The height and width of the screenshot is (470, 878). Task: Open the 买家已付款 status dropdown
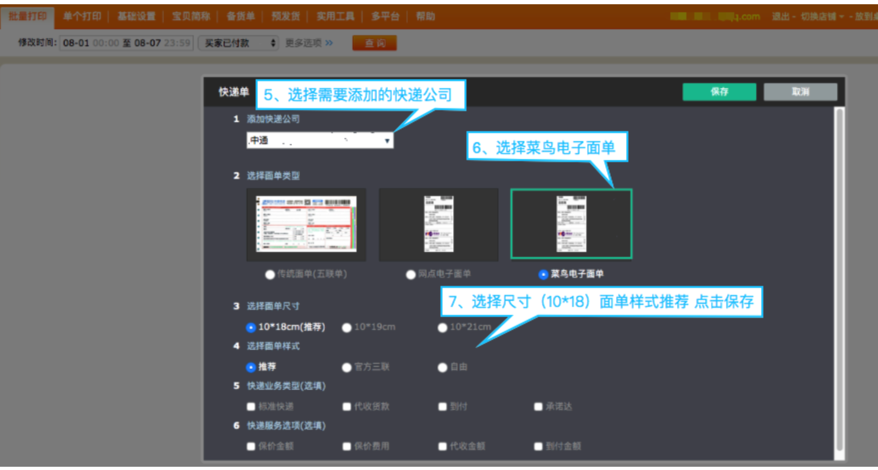238,43
